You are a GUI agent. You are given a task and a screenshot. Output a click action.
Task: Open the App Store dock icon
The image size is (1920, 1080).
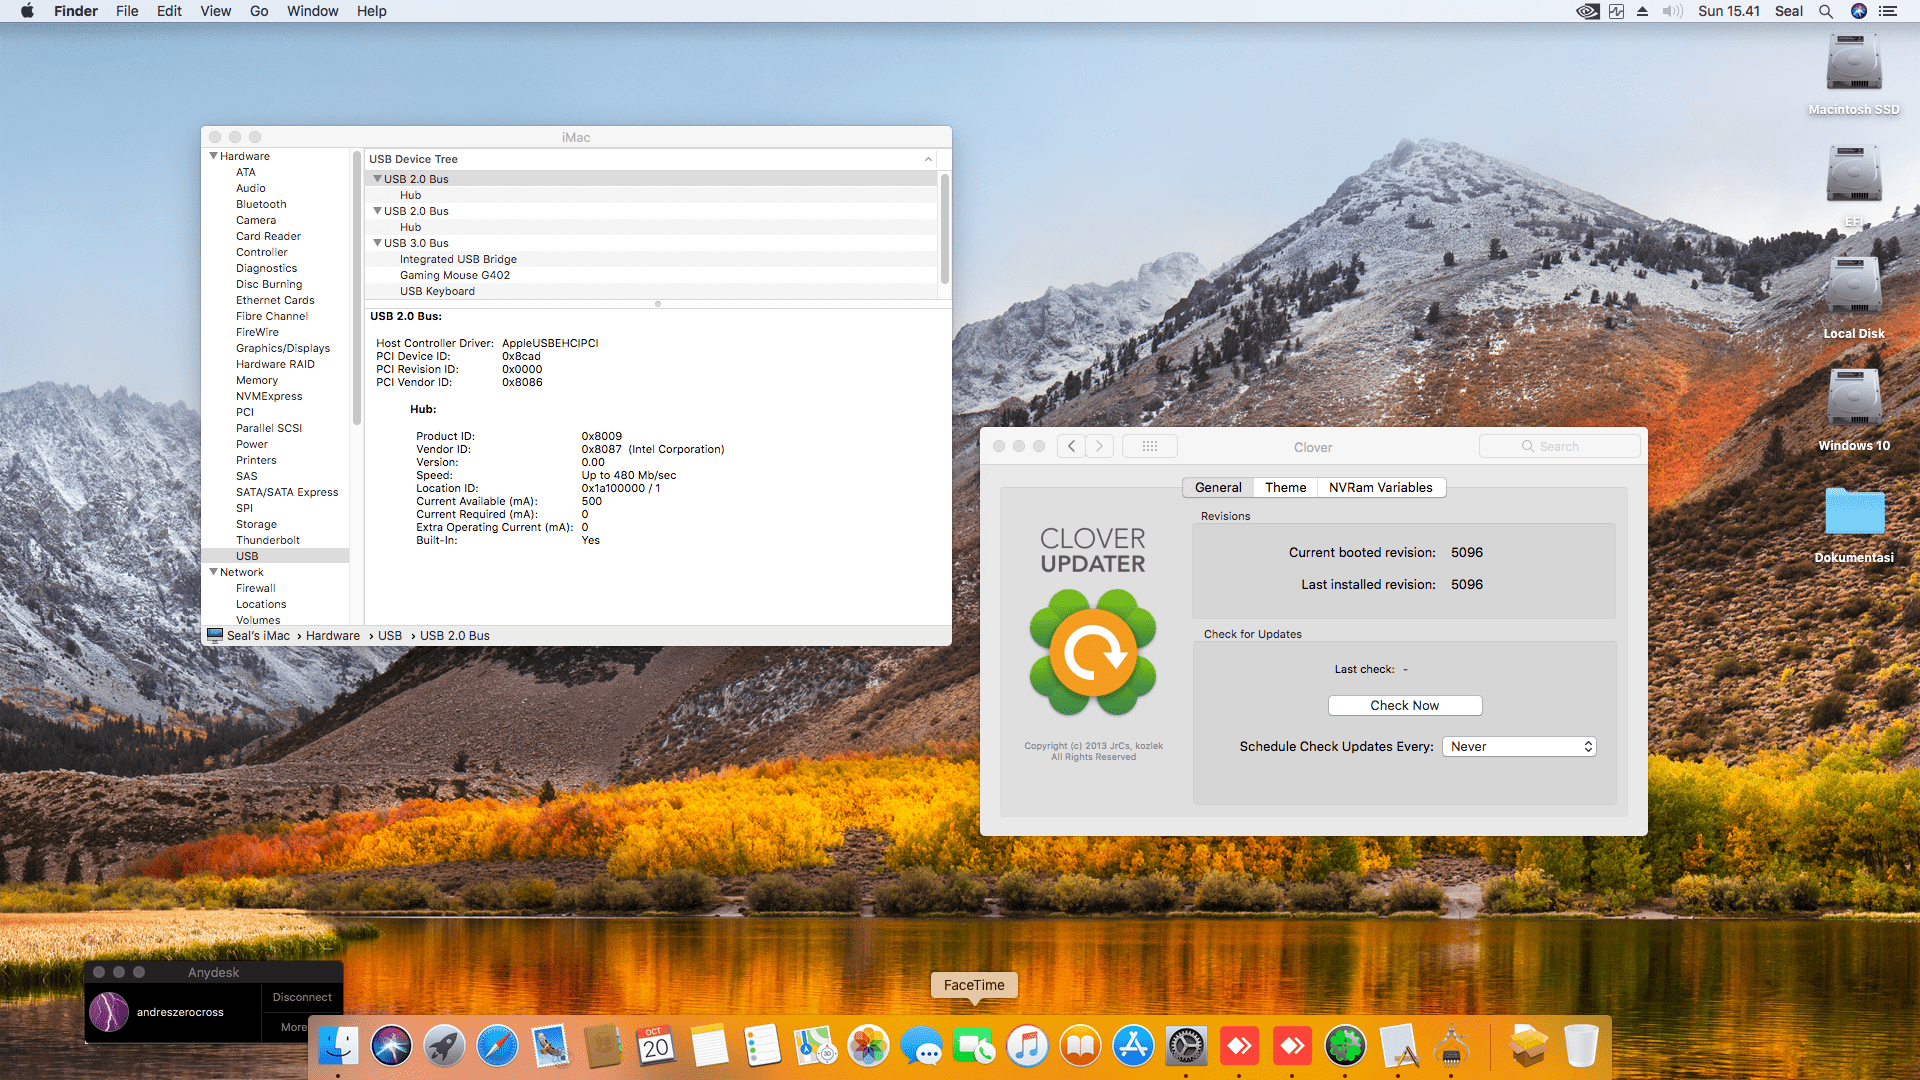[x=1133, y=1047]
